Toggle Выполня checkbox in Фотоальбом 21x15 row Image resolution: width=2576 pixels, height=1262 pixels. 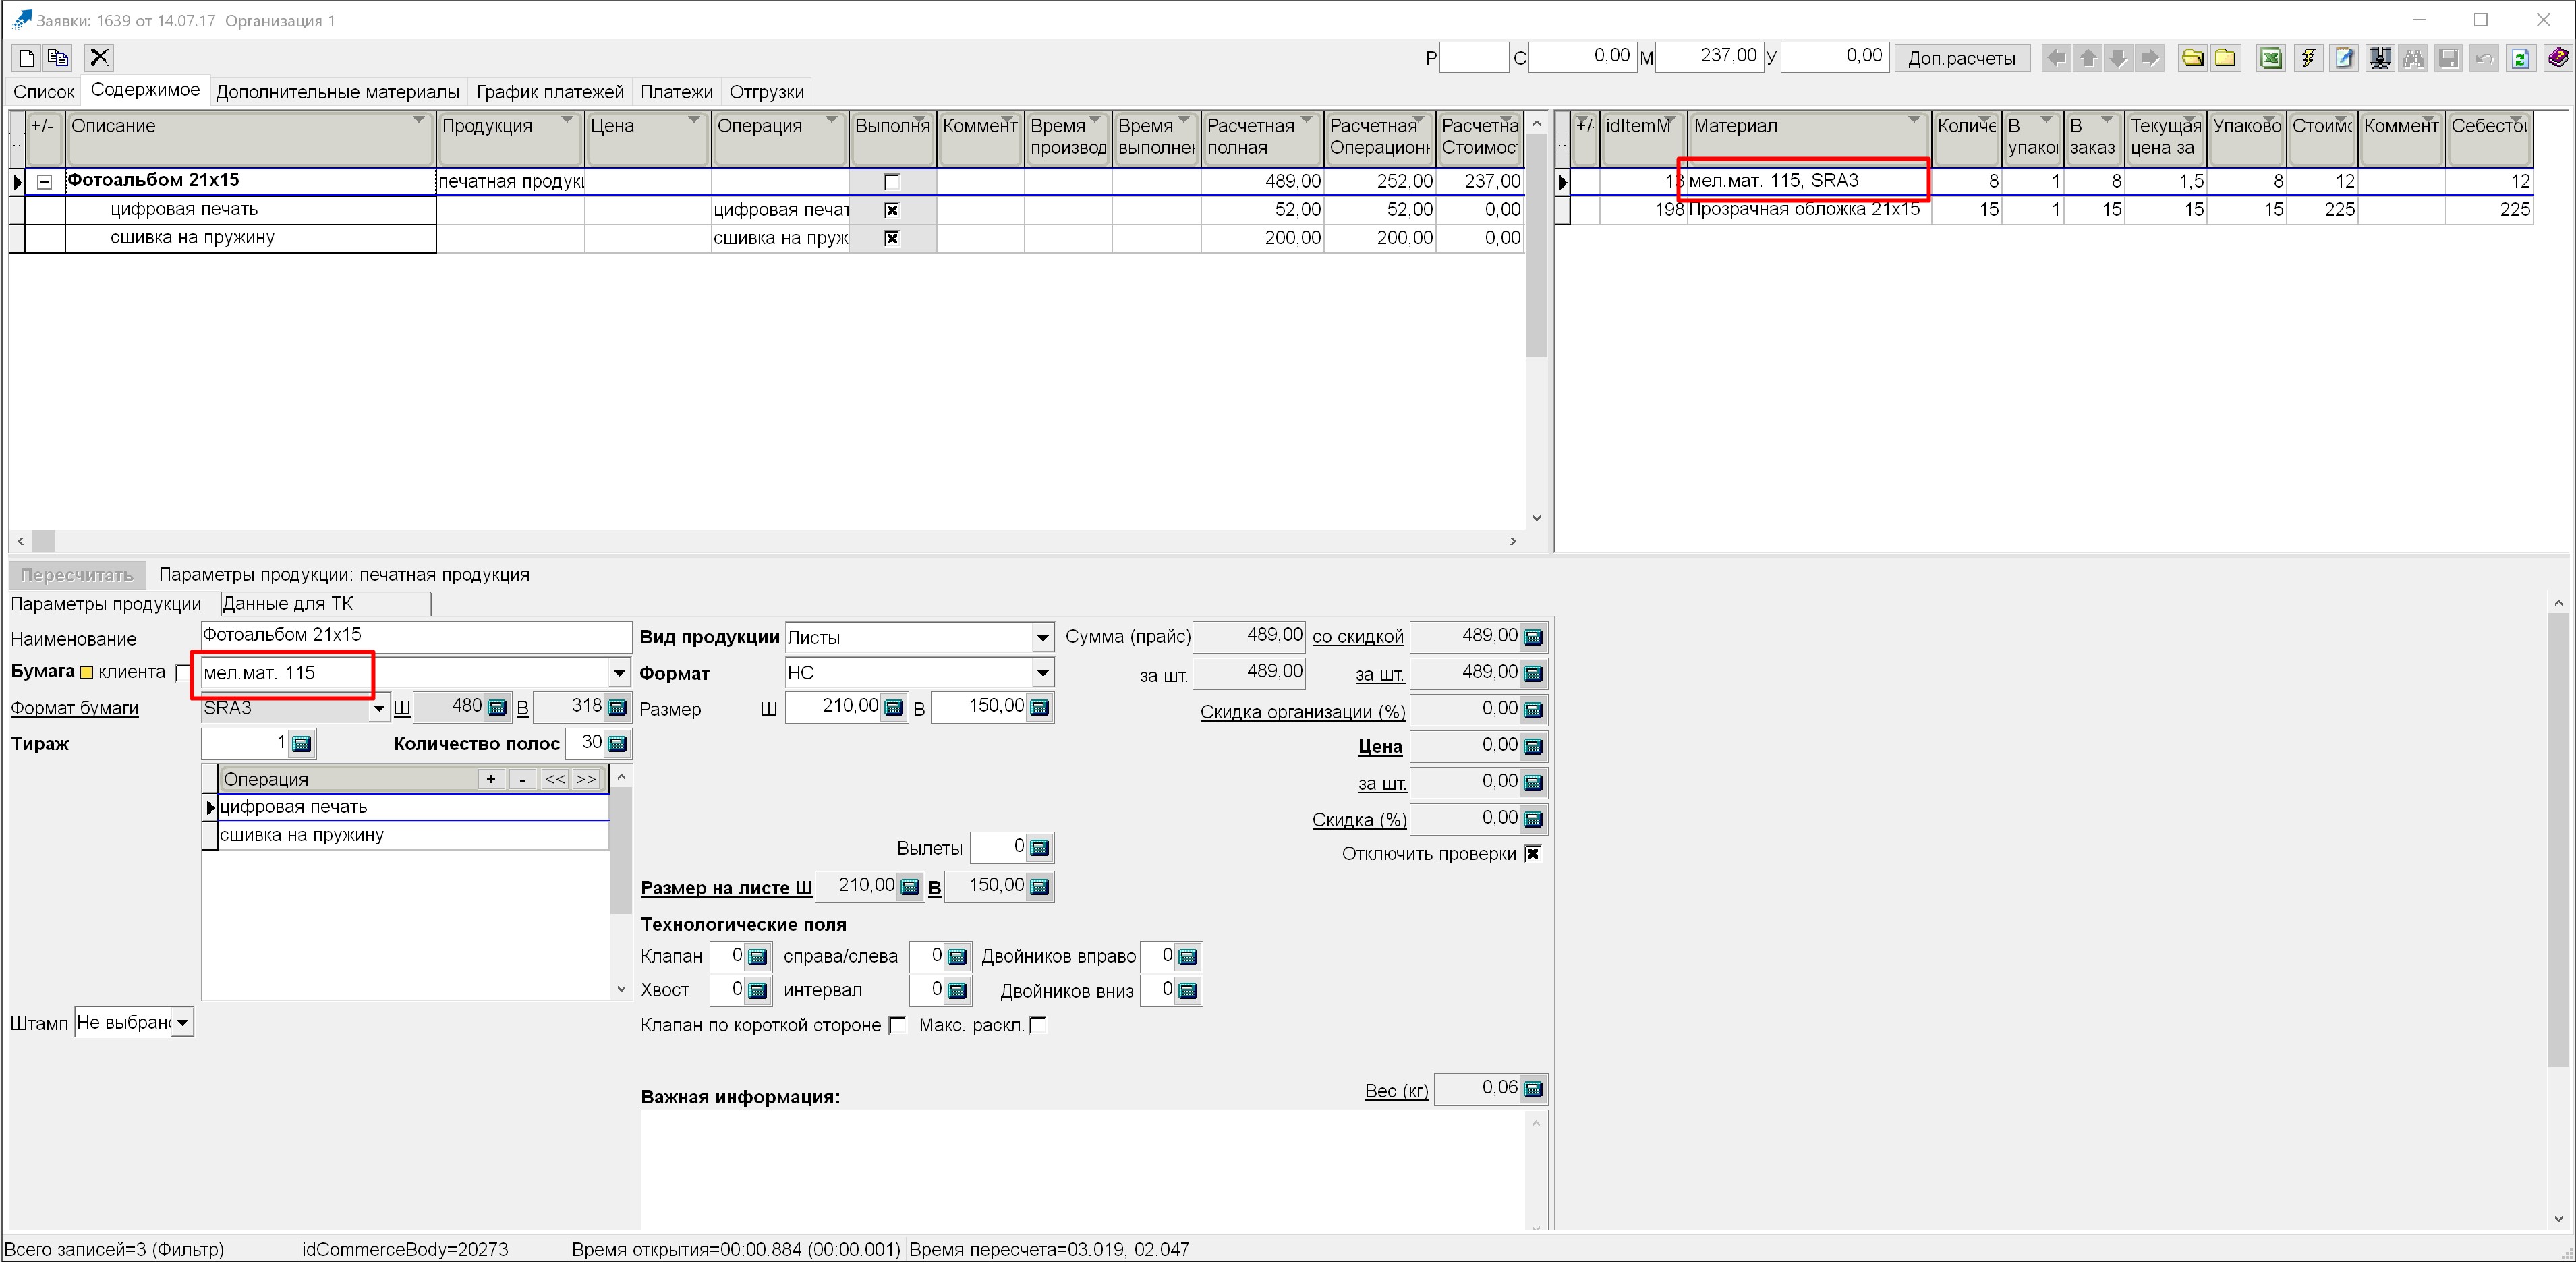[x=892, y=182]
